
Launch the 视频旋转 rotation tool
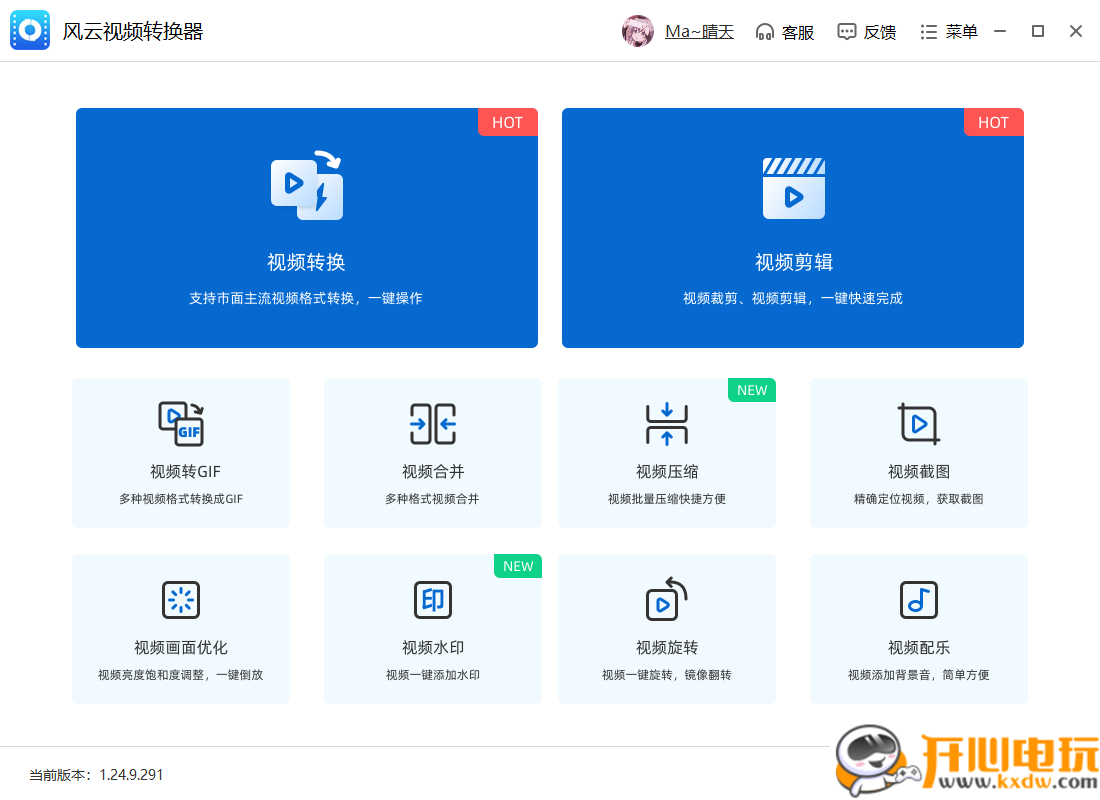tap(666, 628)
